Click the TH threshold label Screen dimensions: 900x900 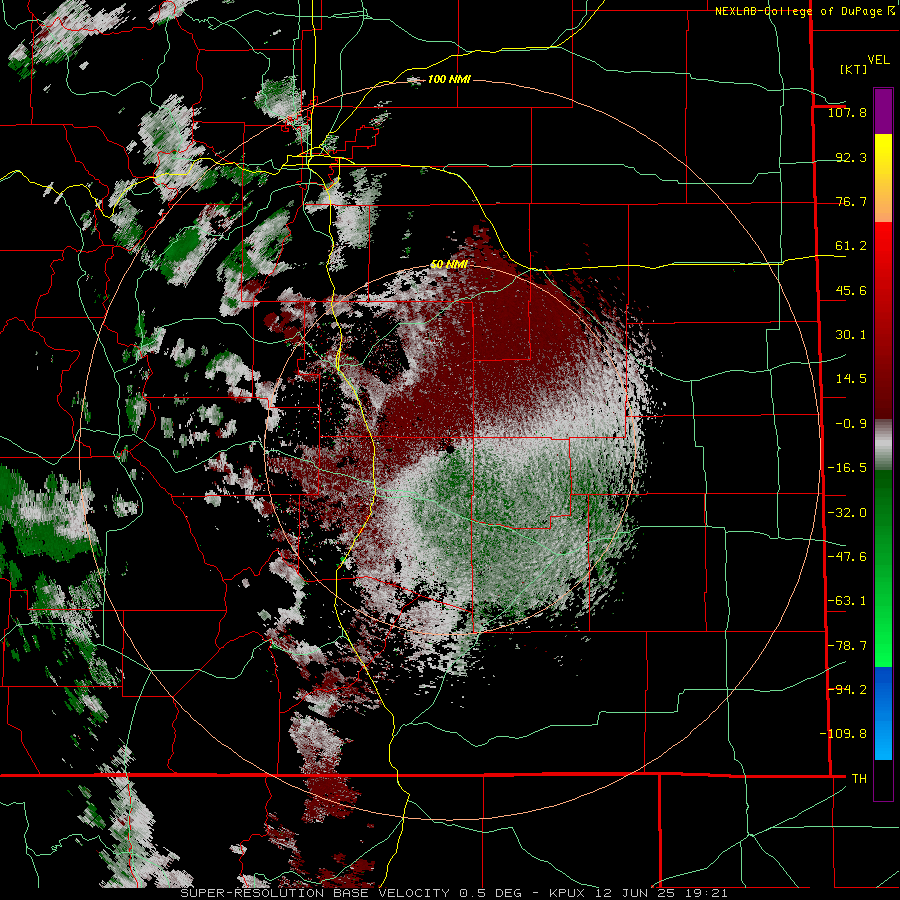coord(859,779)
